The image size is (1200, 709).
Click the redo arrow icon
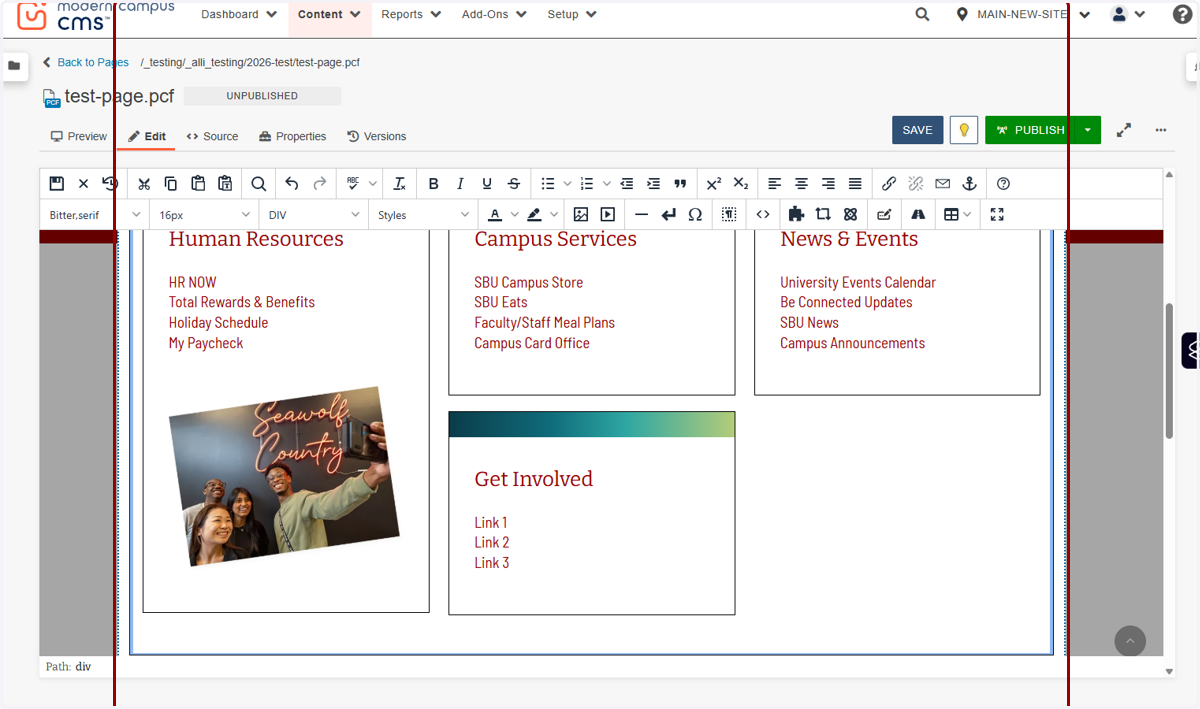tap(319, 184)
